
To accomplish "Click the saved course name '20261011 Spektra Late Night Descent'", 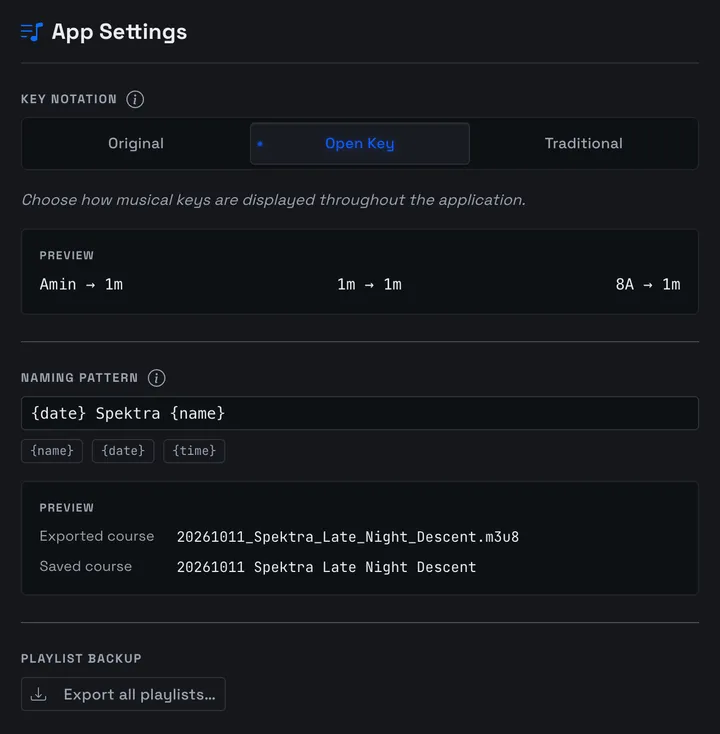I will 326,567.
